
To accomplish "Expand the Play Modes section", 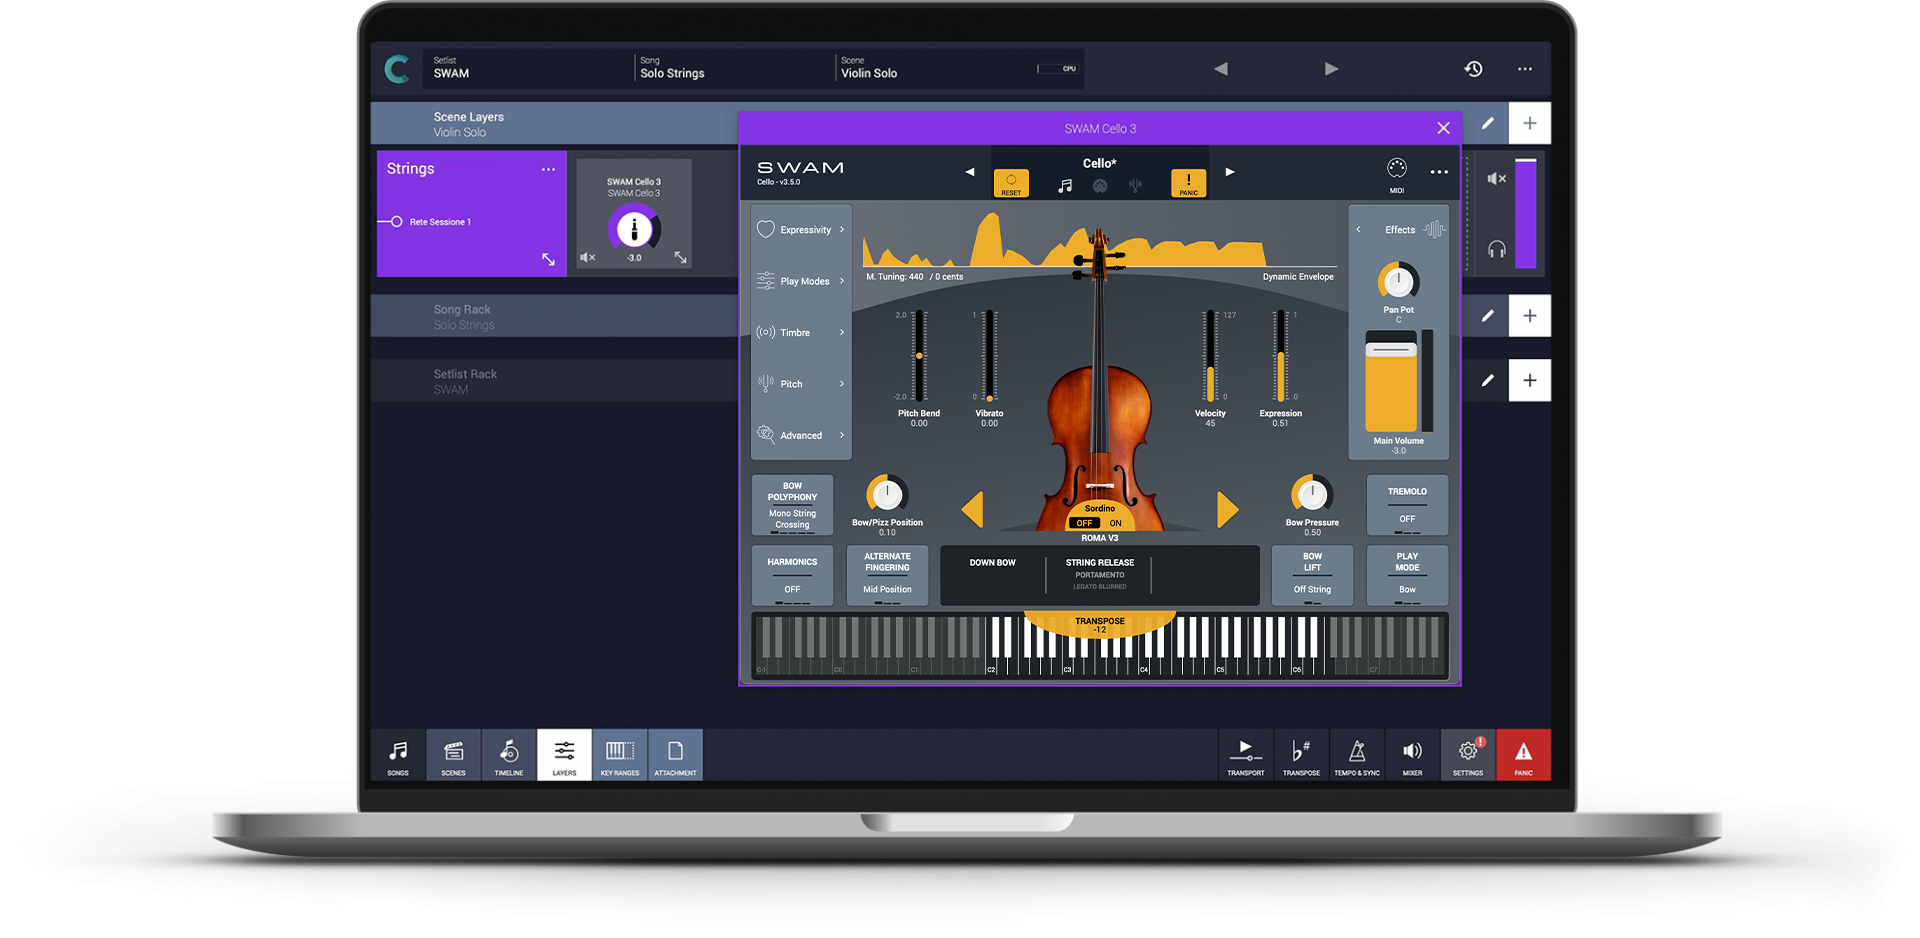I will pos(802,281).
